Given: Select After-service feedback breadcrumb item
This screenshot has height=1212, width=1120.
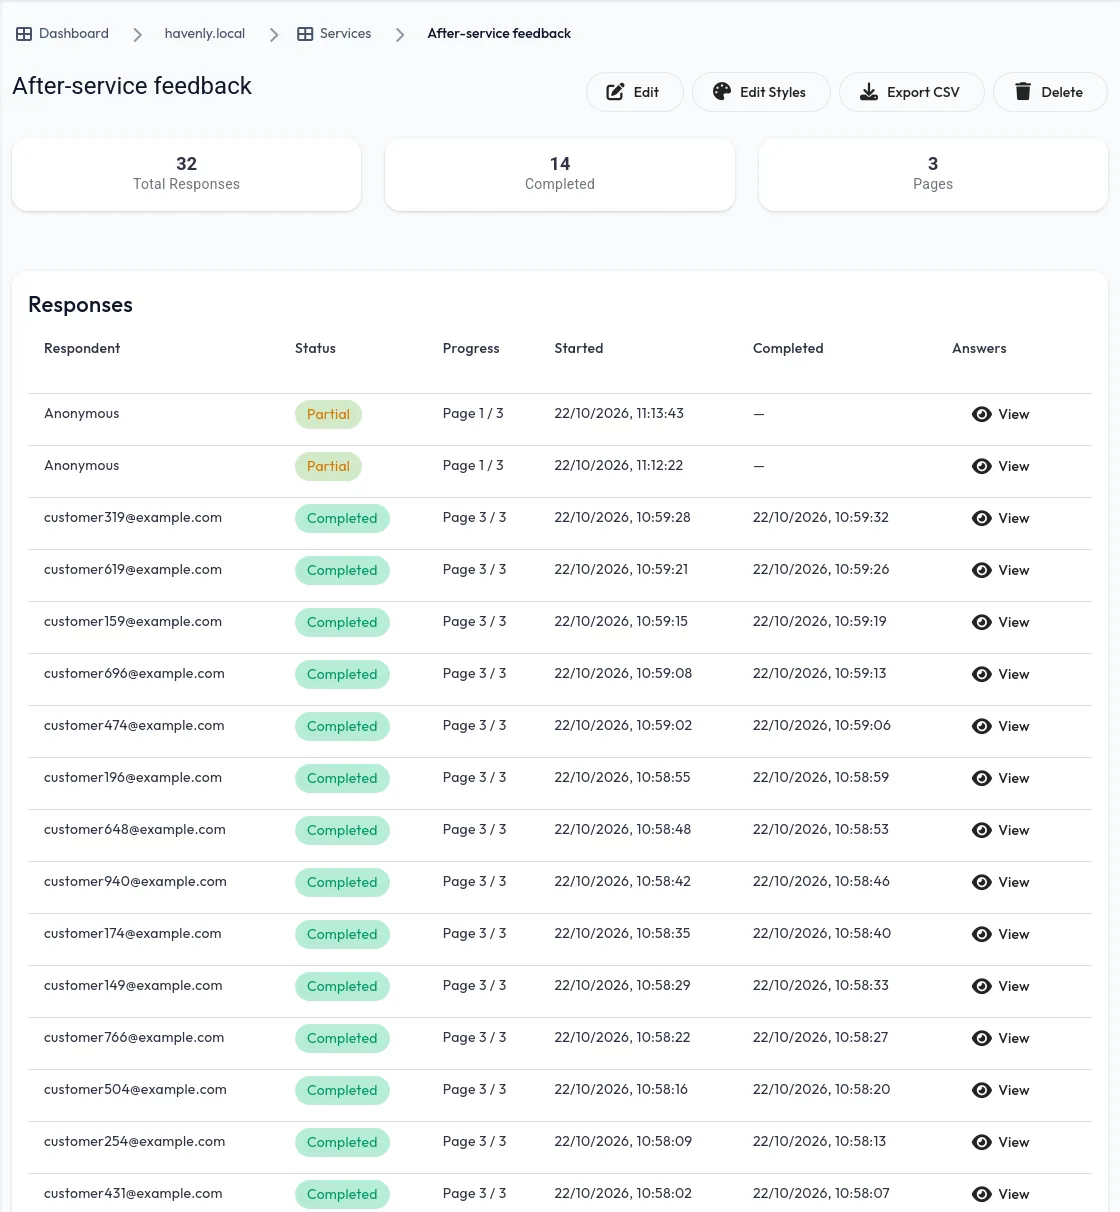Looking at the screenshot, I should click(x=499, y=34).
